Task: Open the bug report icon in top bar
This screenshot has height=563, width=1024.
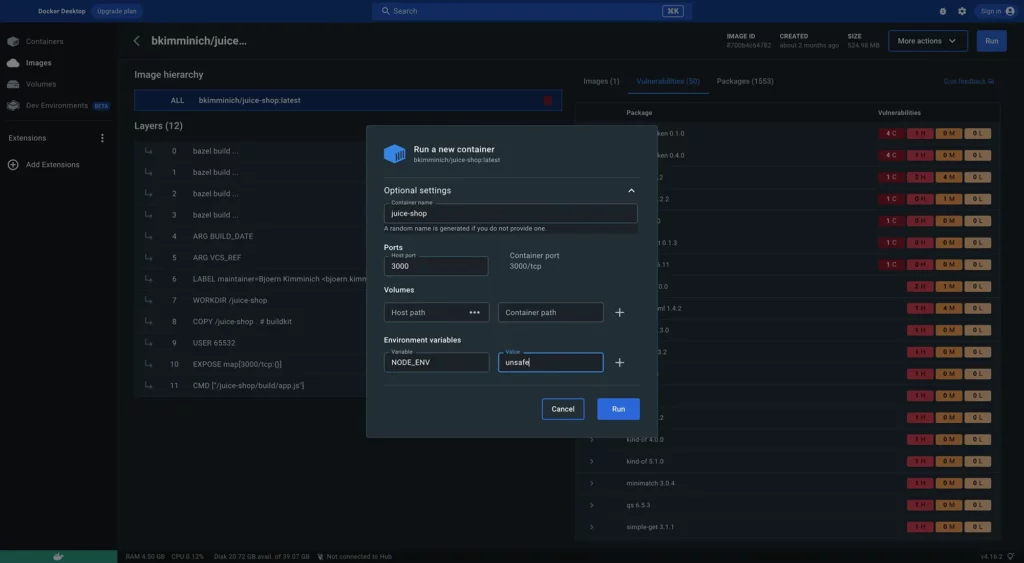Action: click(942, 11)
